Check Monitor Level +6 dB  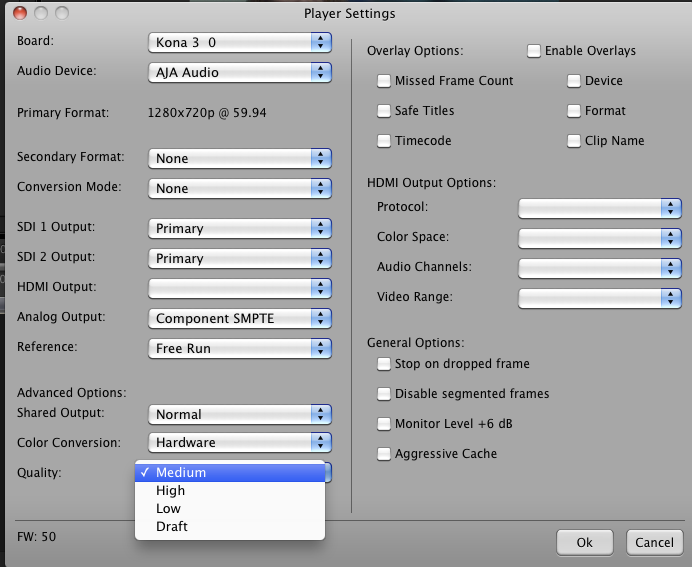point(385,424)
